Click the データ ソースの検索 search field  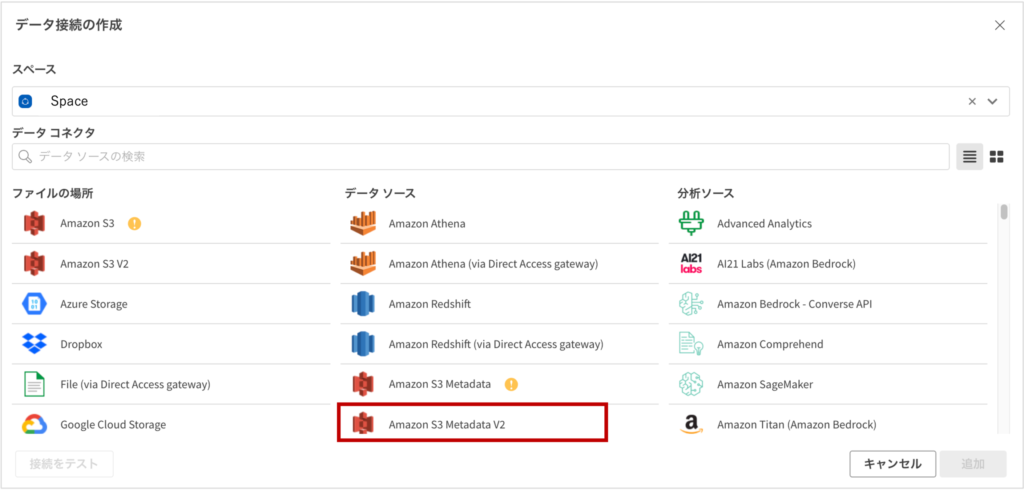481,157
